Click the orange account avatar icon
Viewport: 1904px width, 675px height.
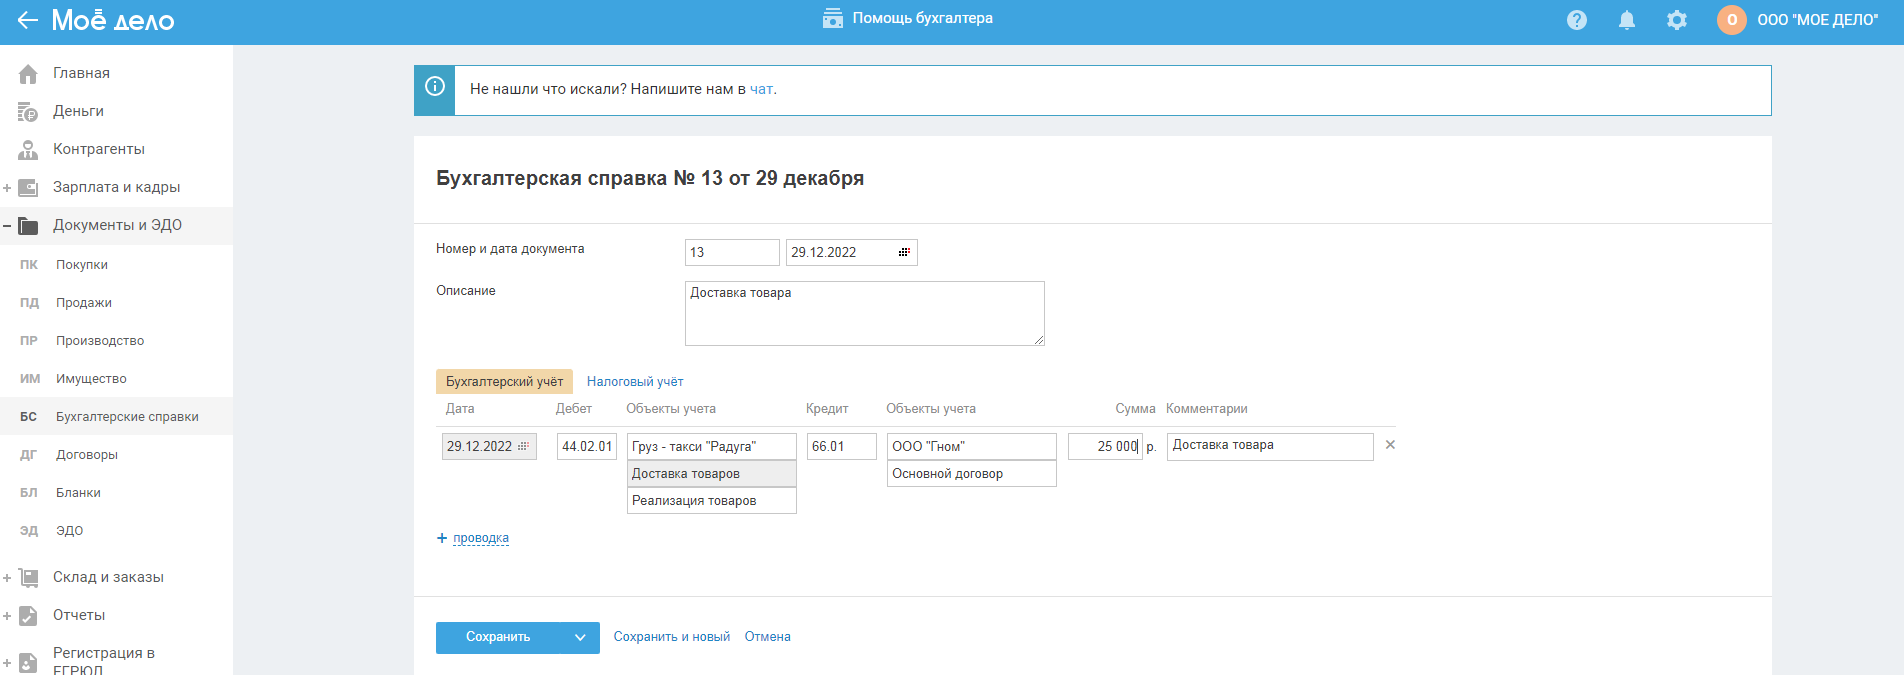[x=1731, y=20]
